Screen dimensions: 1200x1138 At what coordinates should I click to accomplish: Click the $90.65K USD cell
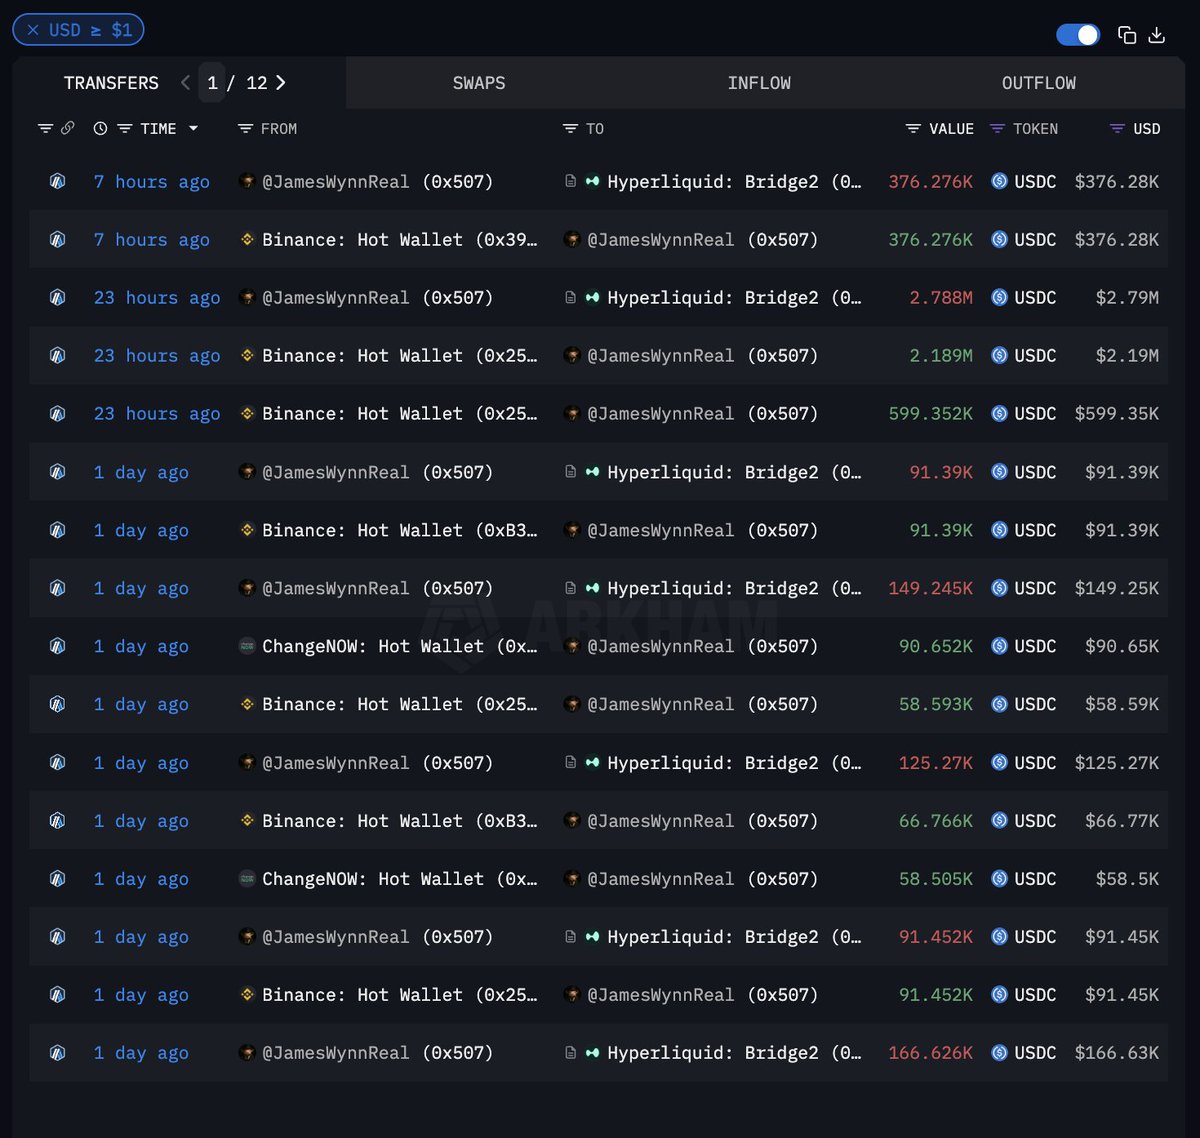[x=1122, y=647]
